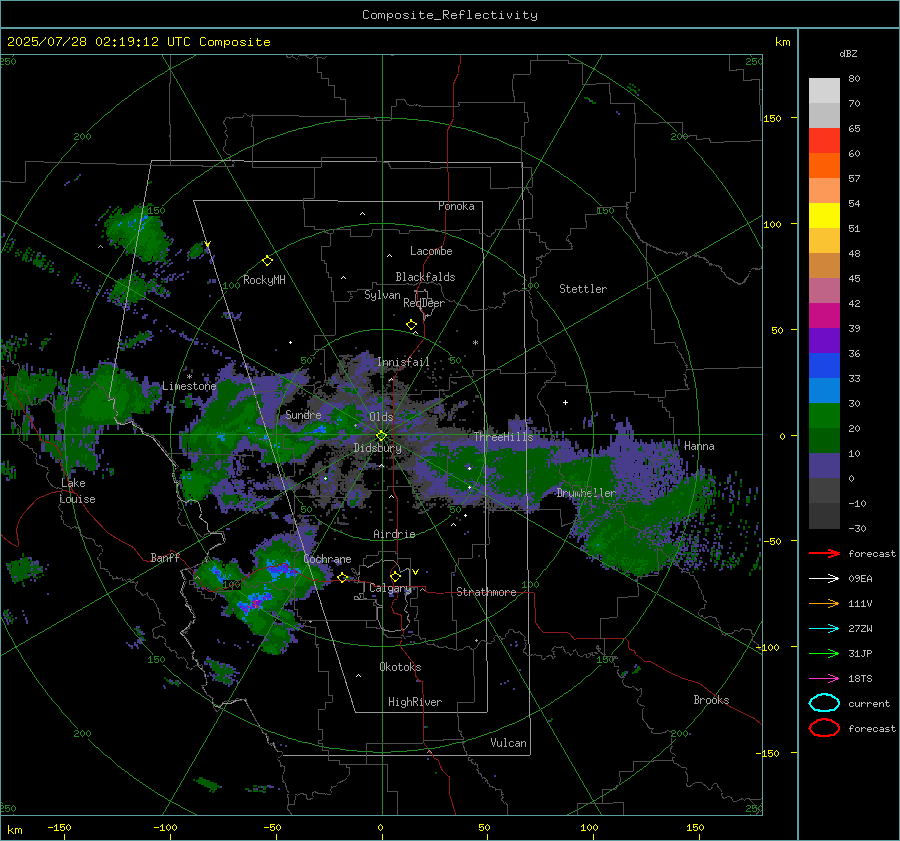
Task: Click the Composite_Reflectivity title
Action: (450, 15)
